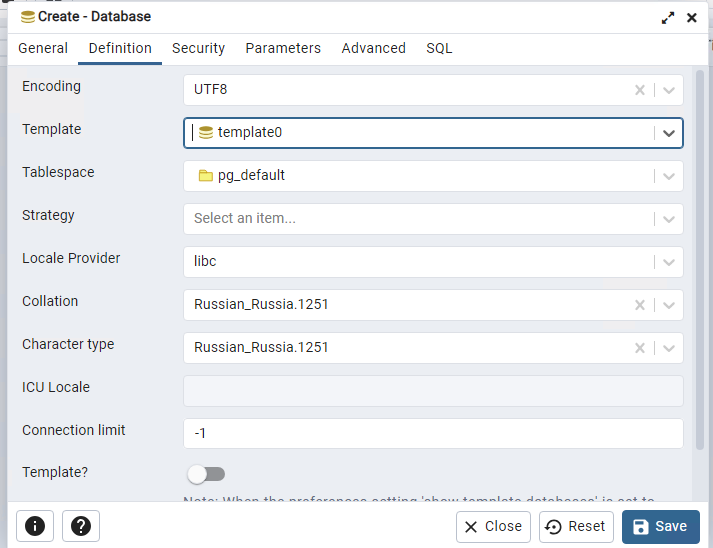The image size is (713, 548).
Task: Clear the Character type value
Action: coord(640,348)
